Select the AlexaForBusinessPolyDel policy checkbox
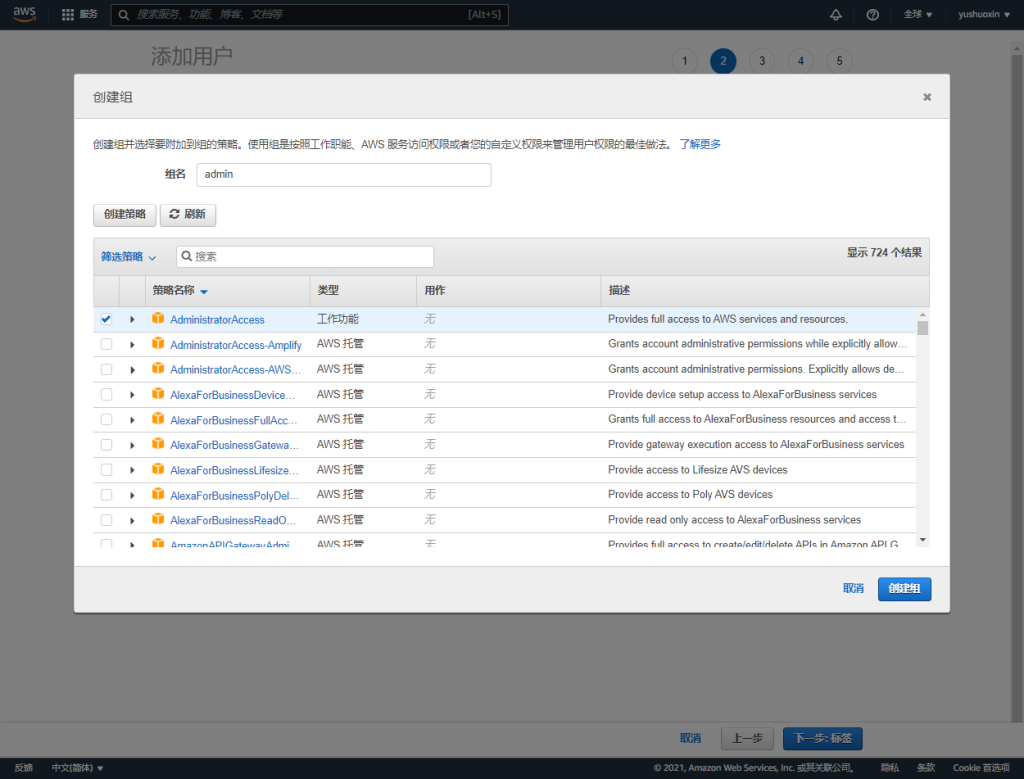 106,494
